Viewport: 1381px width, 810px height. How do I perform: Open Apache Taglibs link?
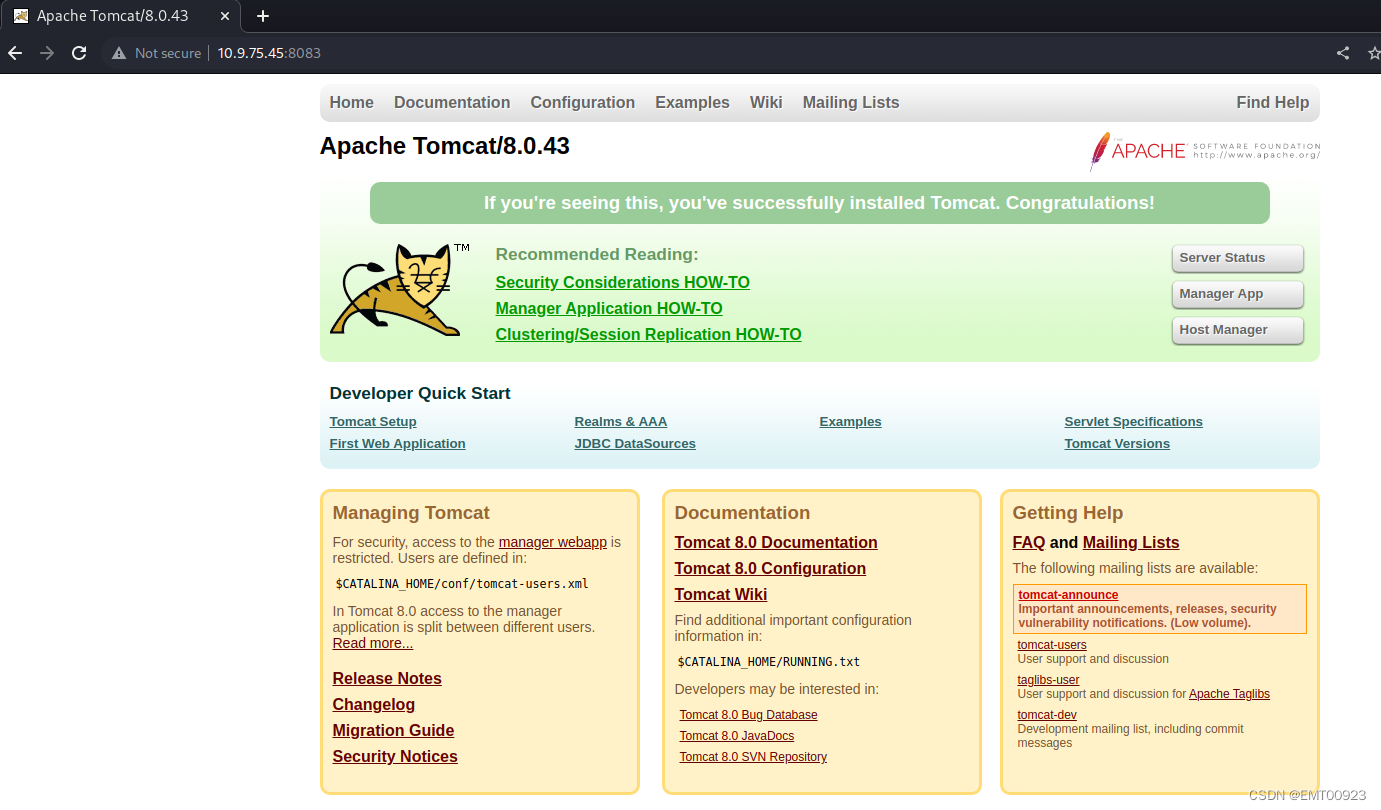click(1229, 694)
